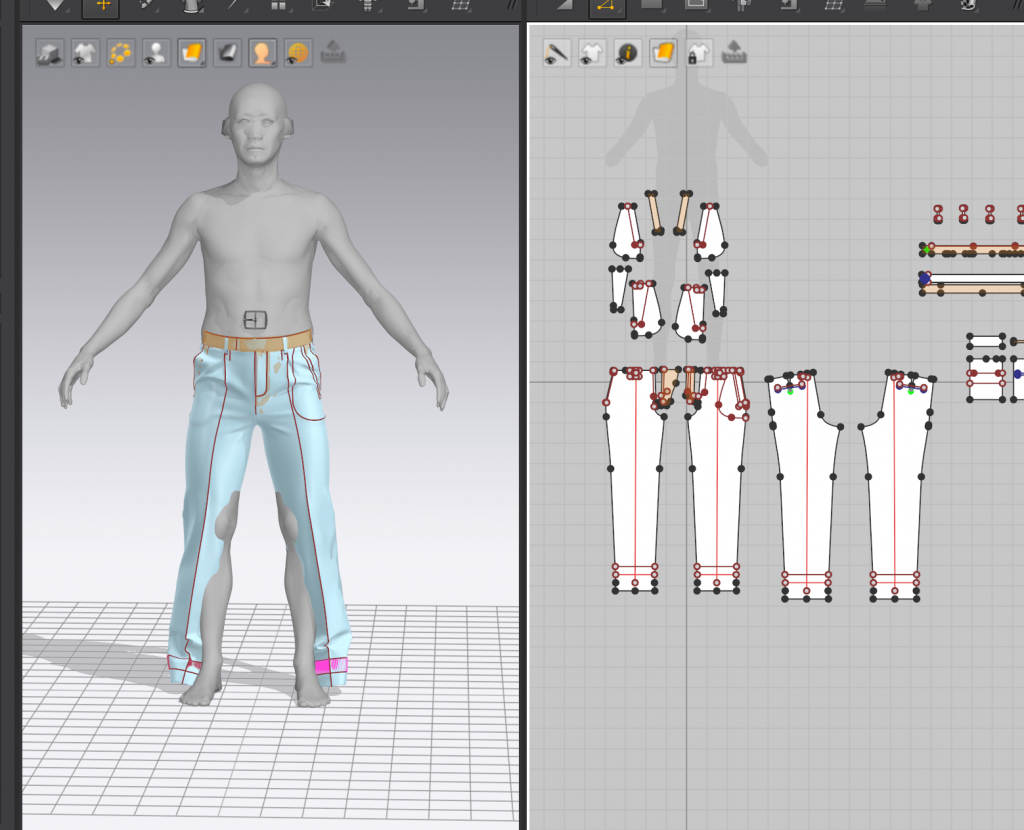Show arrangement points with orange dotted circle icon

pyautogui.click(x=120, y=53)
